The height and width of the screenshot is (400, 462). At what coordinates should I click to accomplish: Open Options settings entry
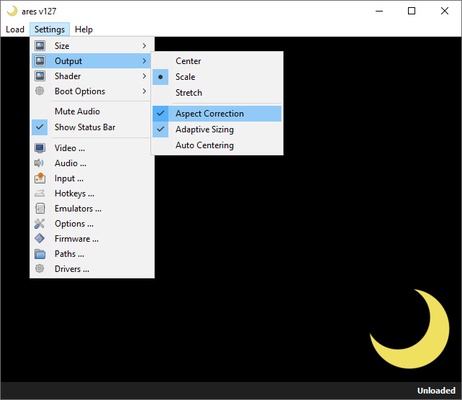(x=91, y=224)
